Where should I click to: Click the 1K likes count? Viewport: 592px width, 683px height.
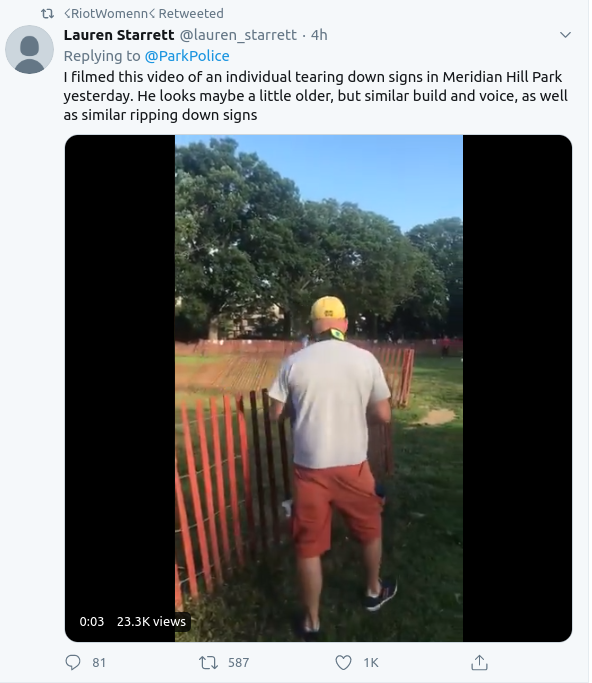371,663
